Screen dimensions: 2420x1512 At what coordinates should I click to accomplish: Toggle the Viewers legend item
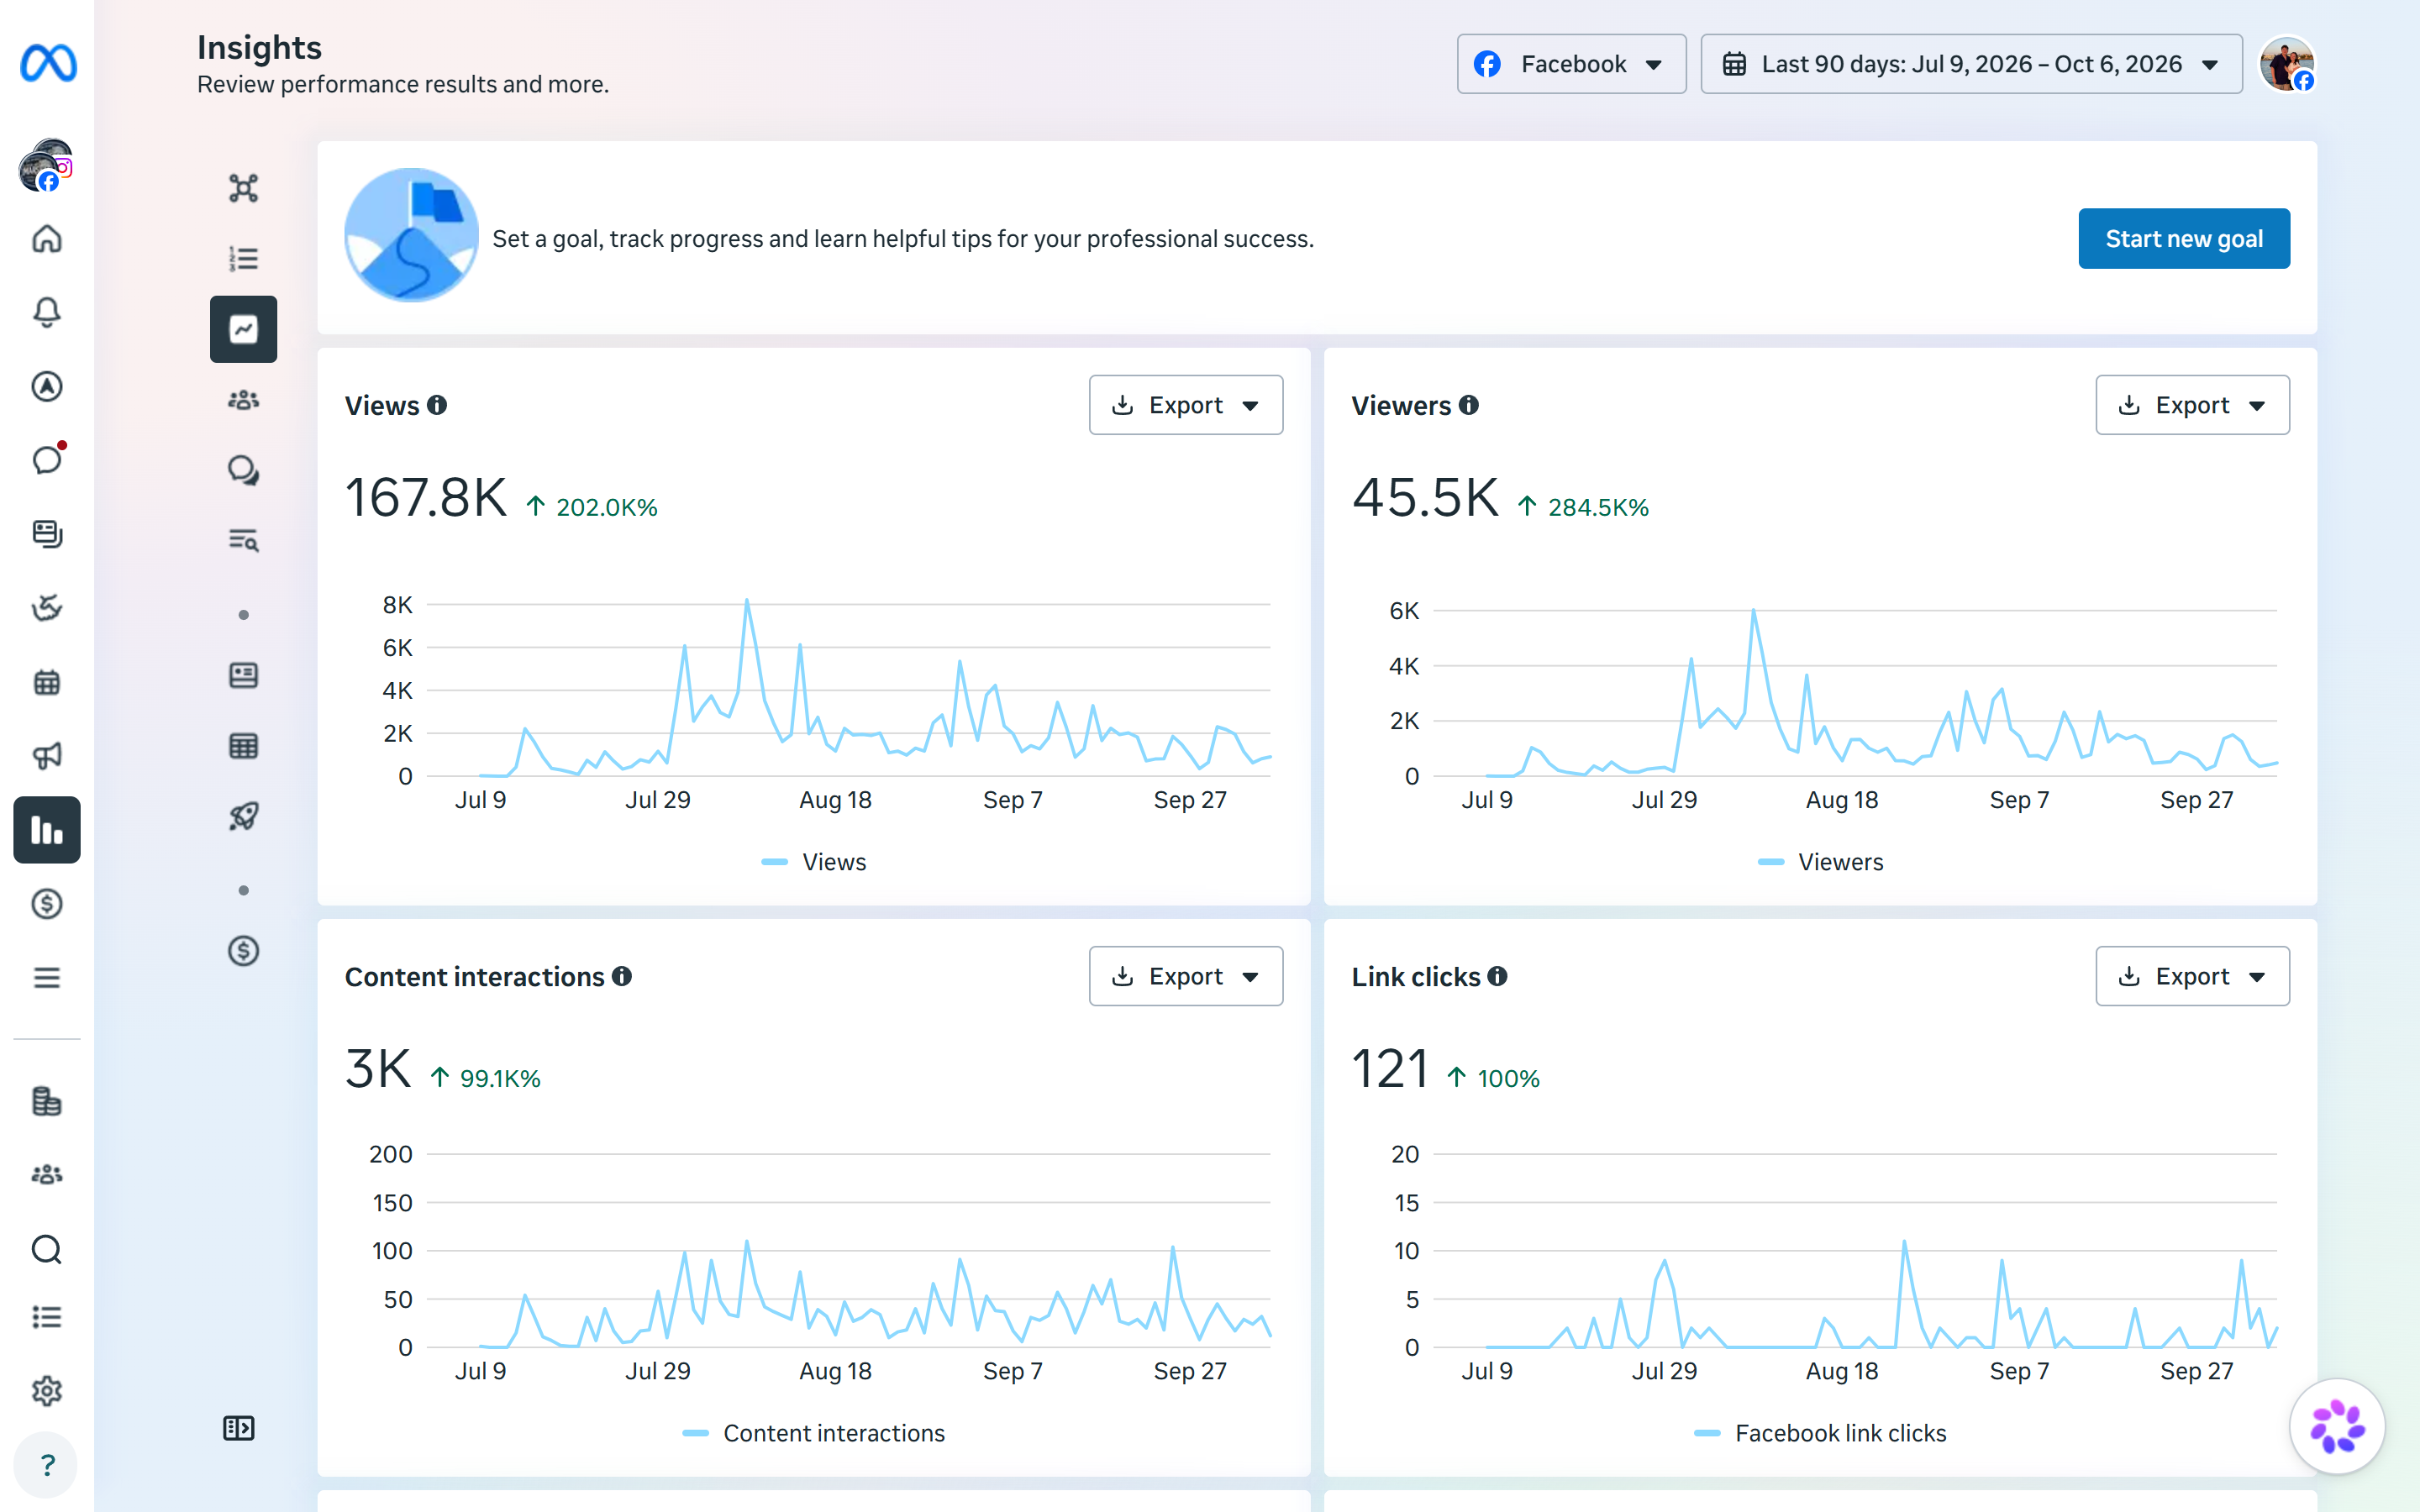1820,862
